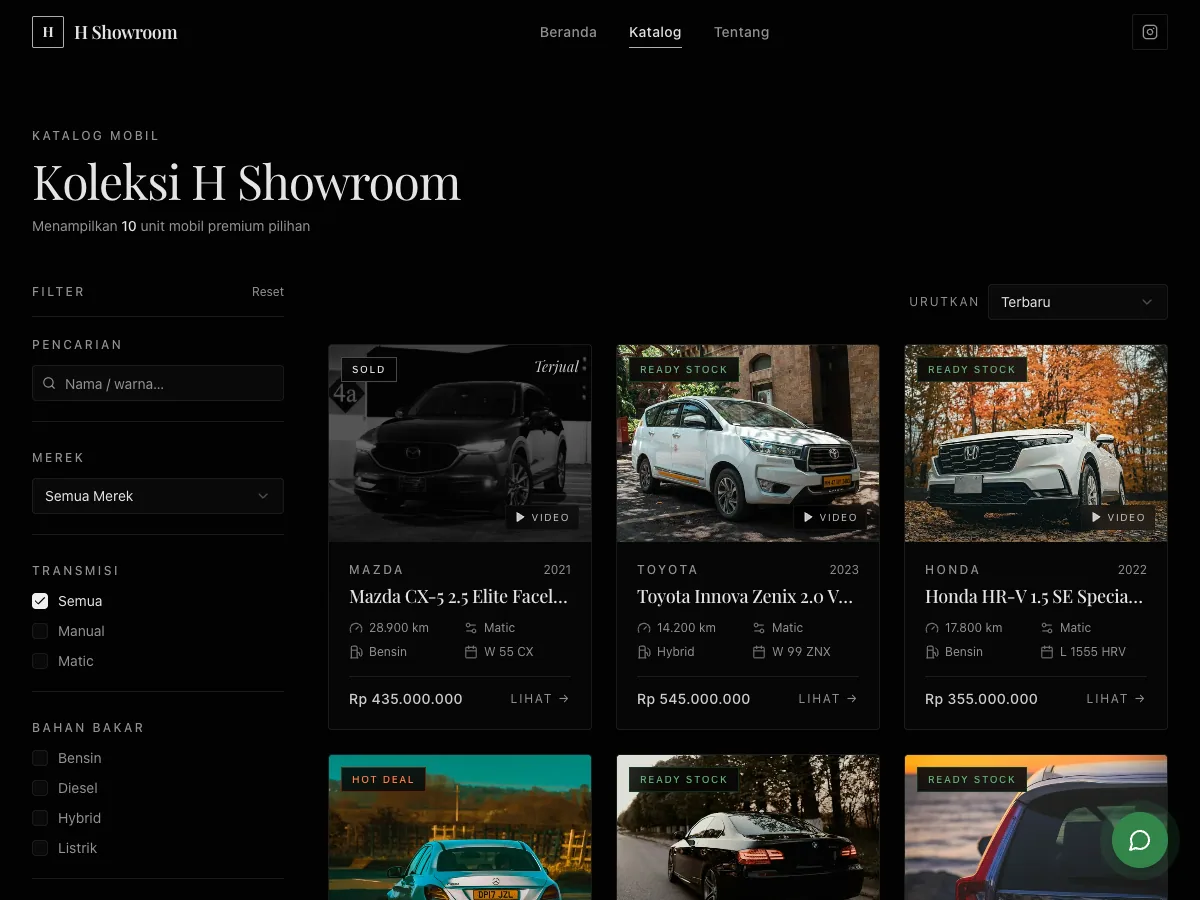1200x900 pixels.
Task: Open the Tentang page
Action: point(741,32)
